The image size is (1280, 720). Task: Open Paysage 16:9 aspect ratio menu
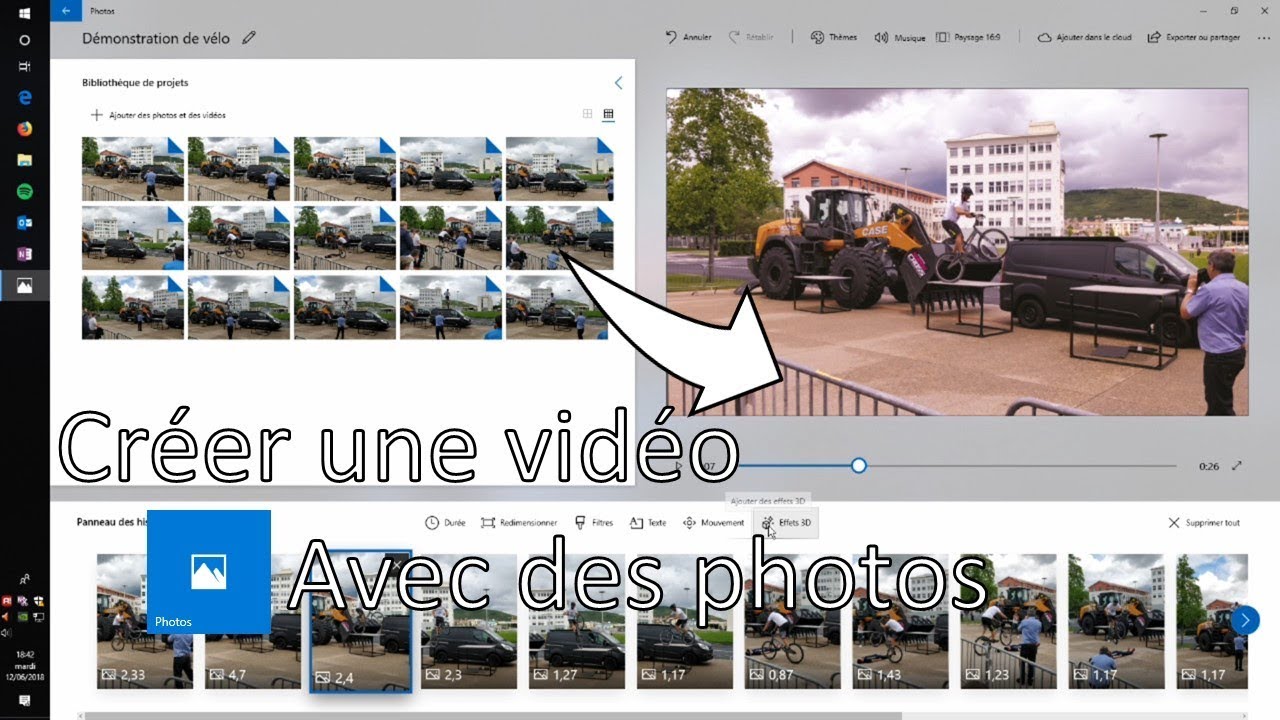(968, 37)
